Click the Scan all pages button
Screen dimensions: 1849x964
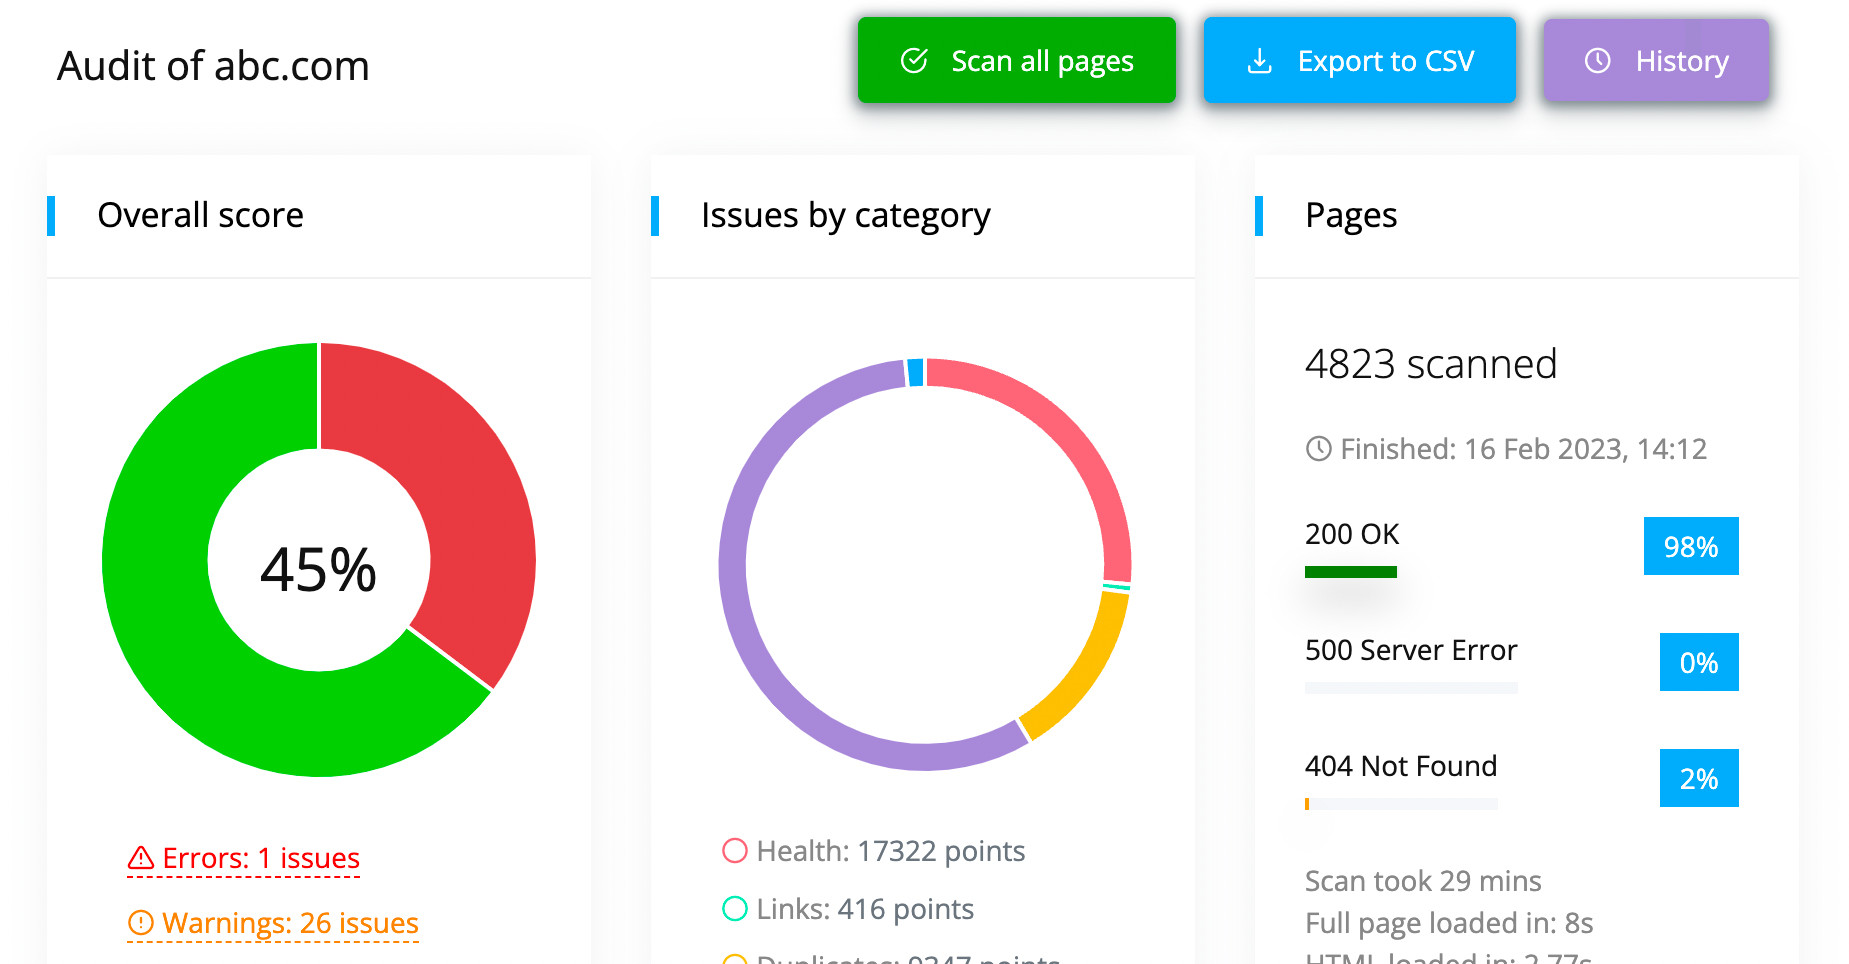(1016, 60)
